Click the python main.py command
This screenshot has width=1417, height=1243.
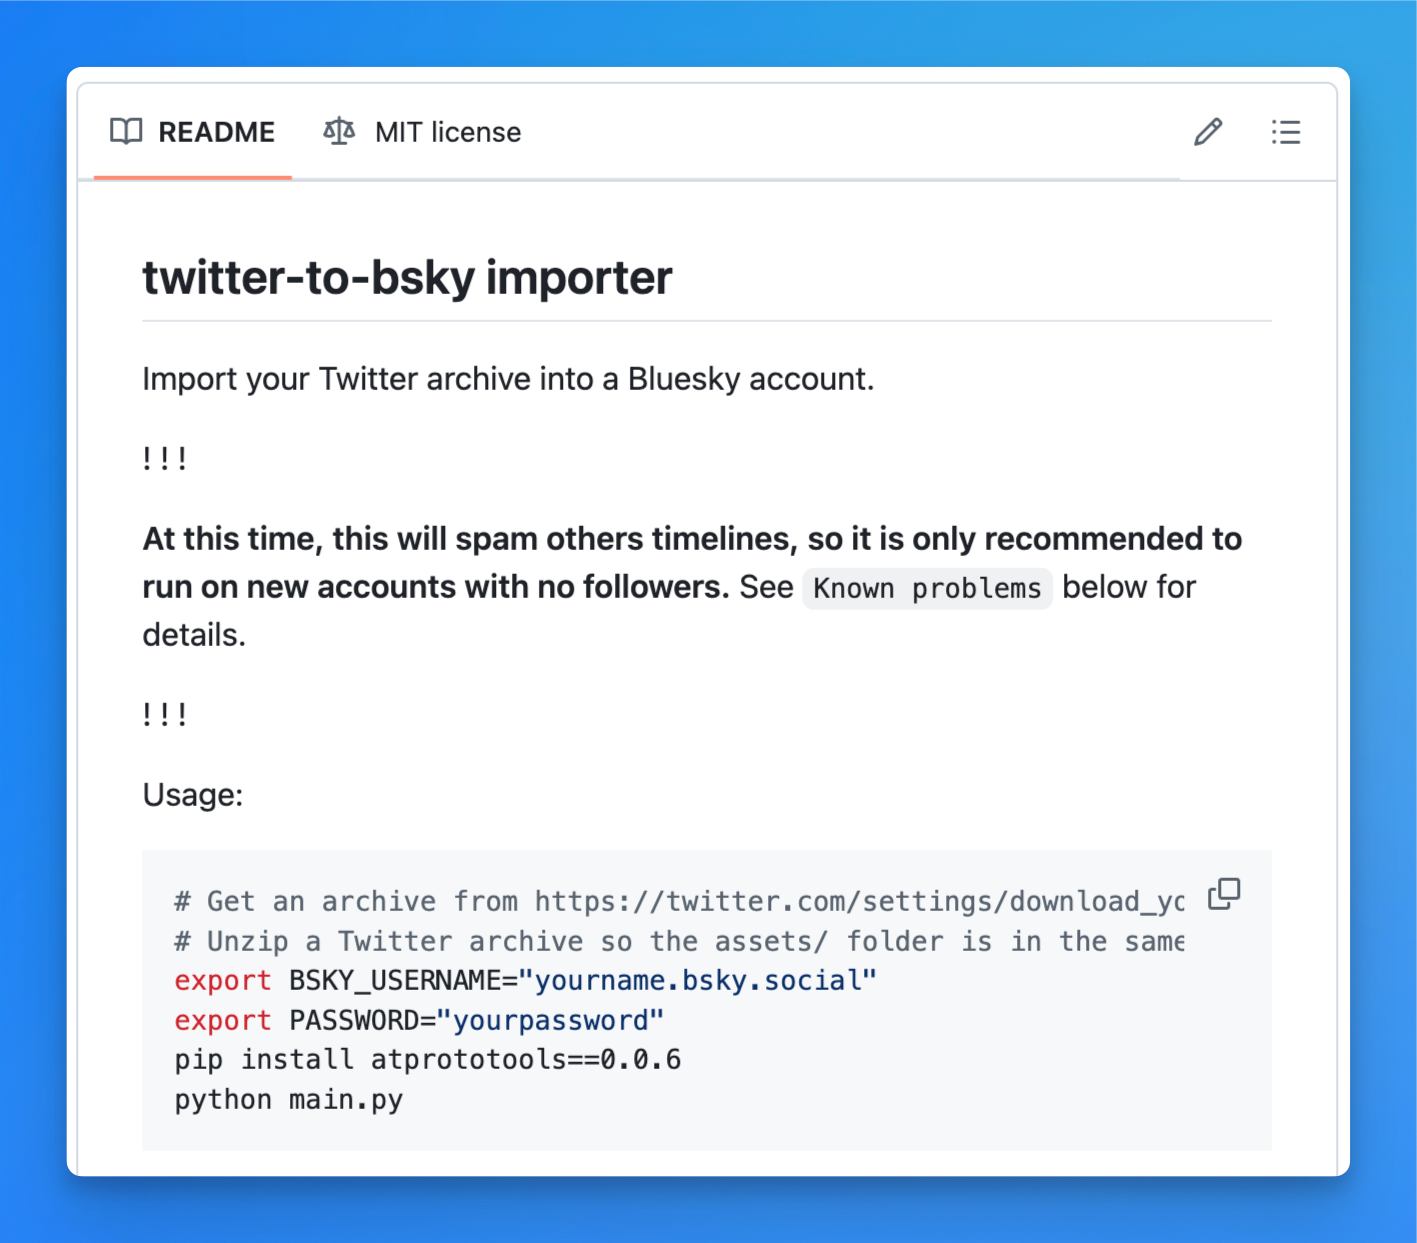[x=288, y=1099]
